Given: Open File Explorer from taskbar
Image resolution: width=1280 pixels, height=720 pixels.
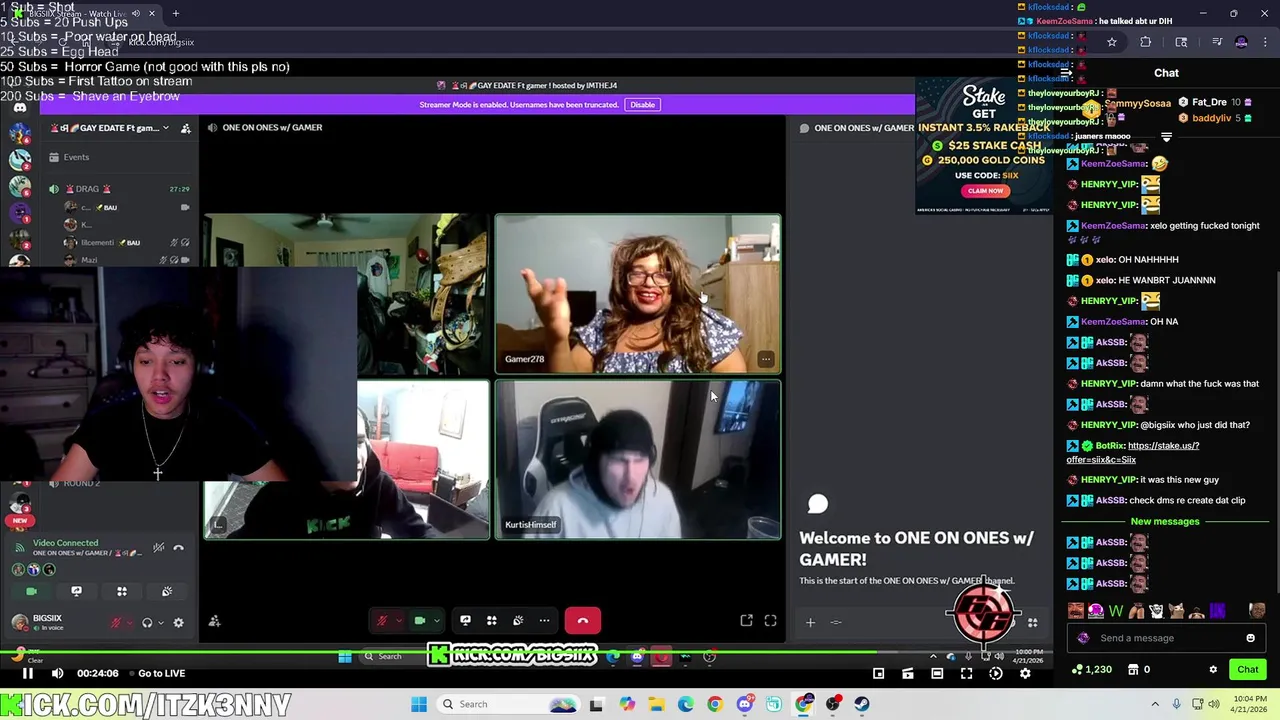Looking at the screenshot, I should (656, 704).
